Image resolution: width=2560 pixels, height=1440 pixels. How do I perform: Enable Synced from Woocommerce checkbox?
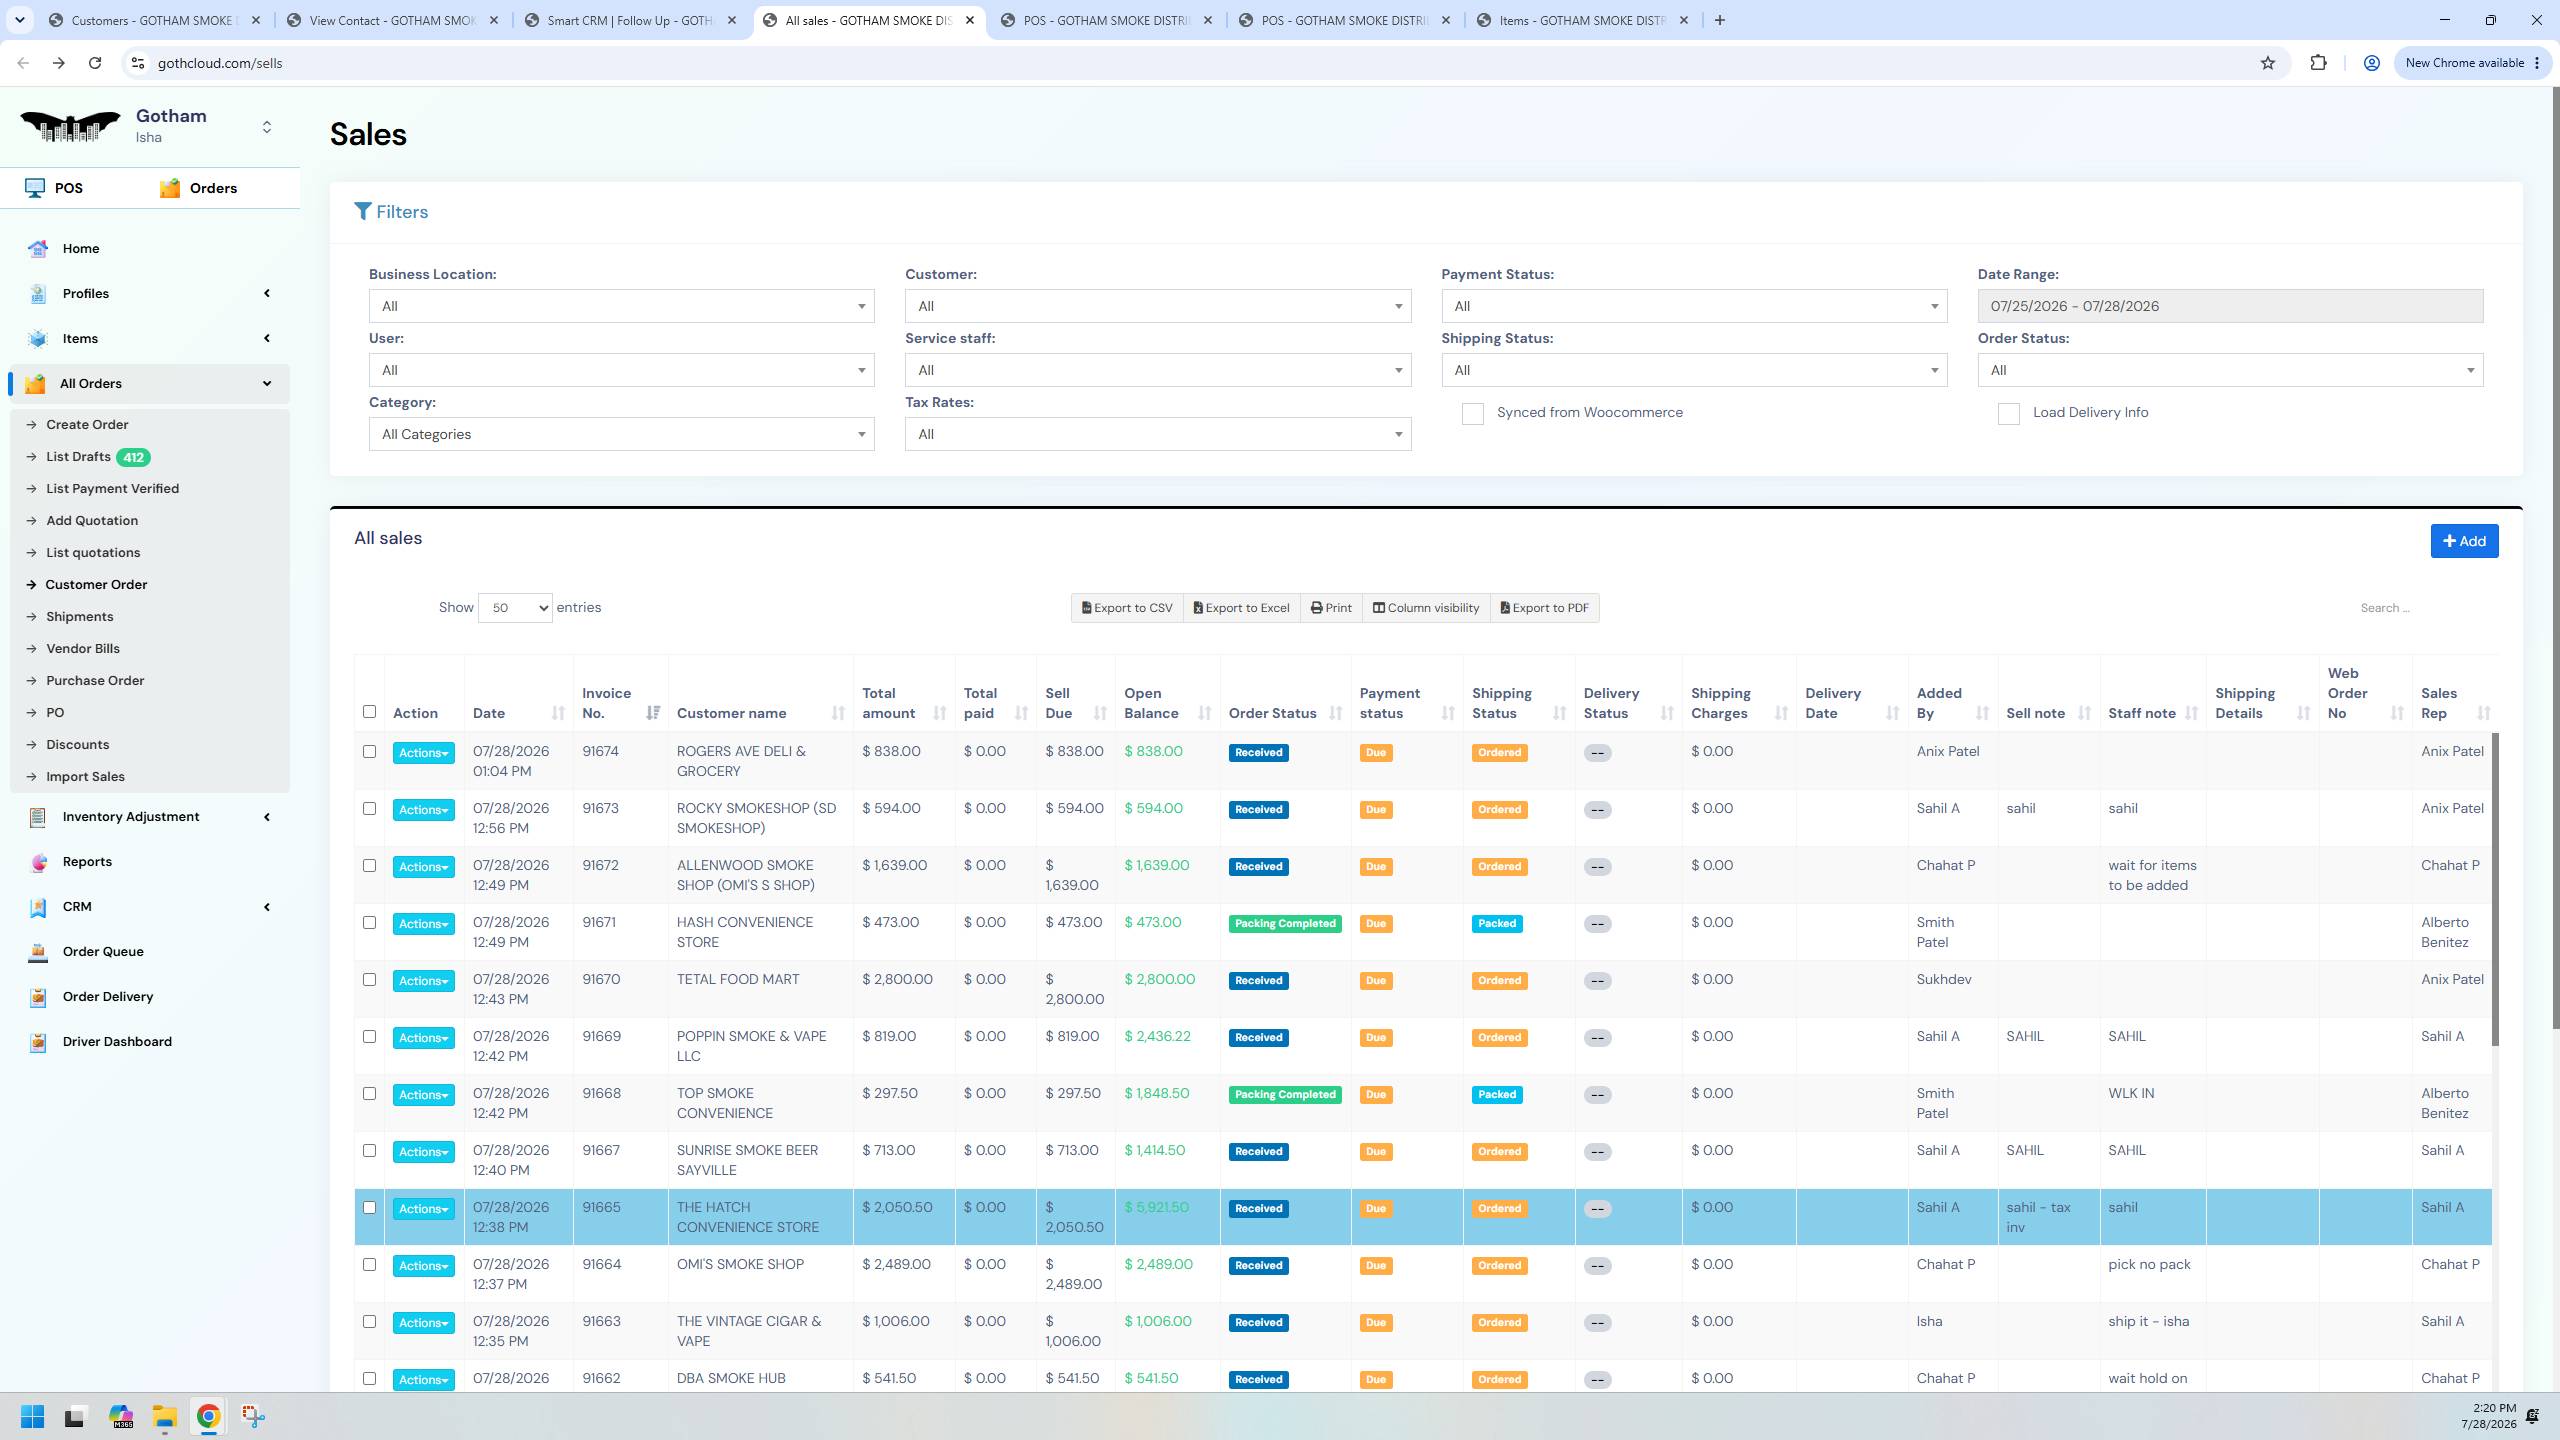(x=1472, y=414)
